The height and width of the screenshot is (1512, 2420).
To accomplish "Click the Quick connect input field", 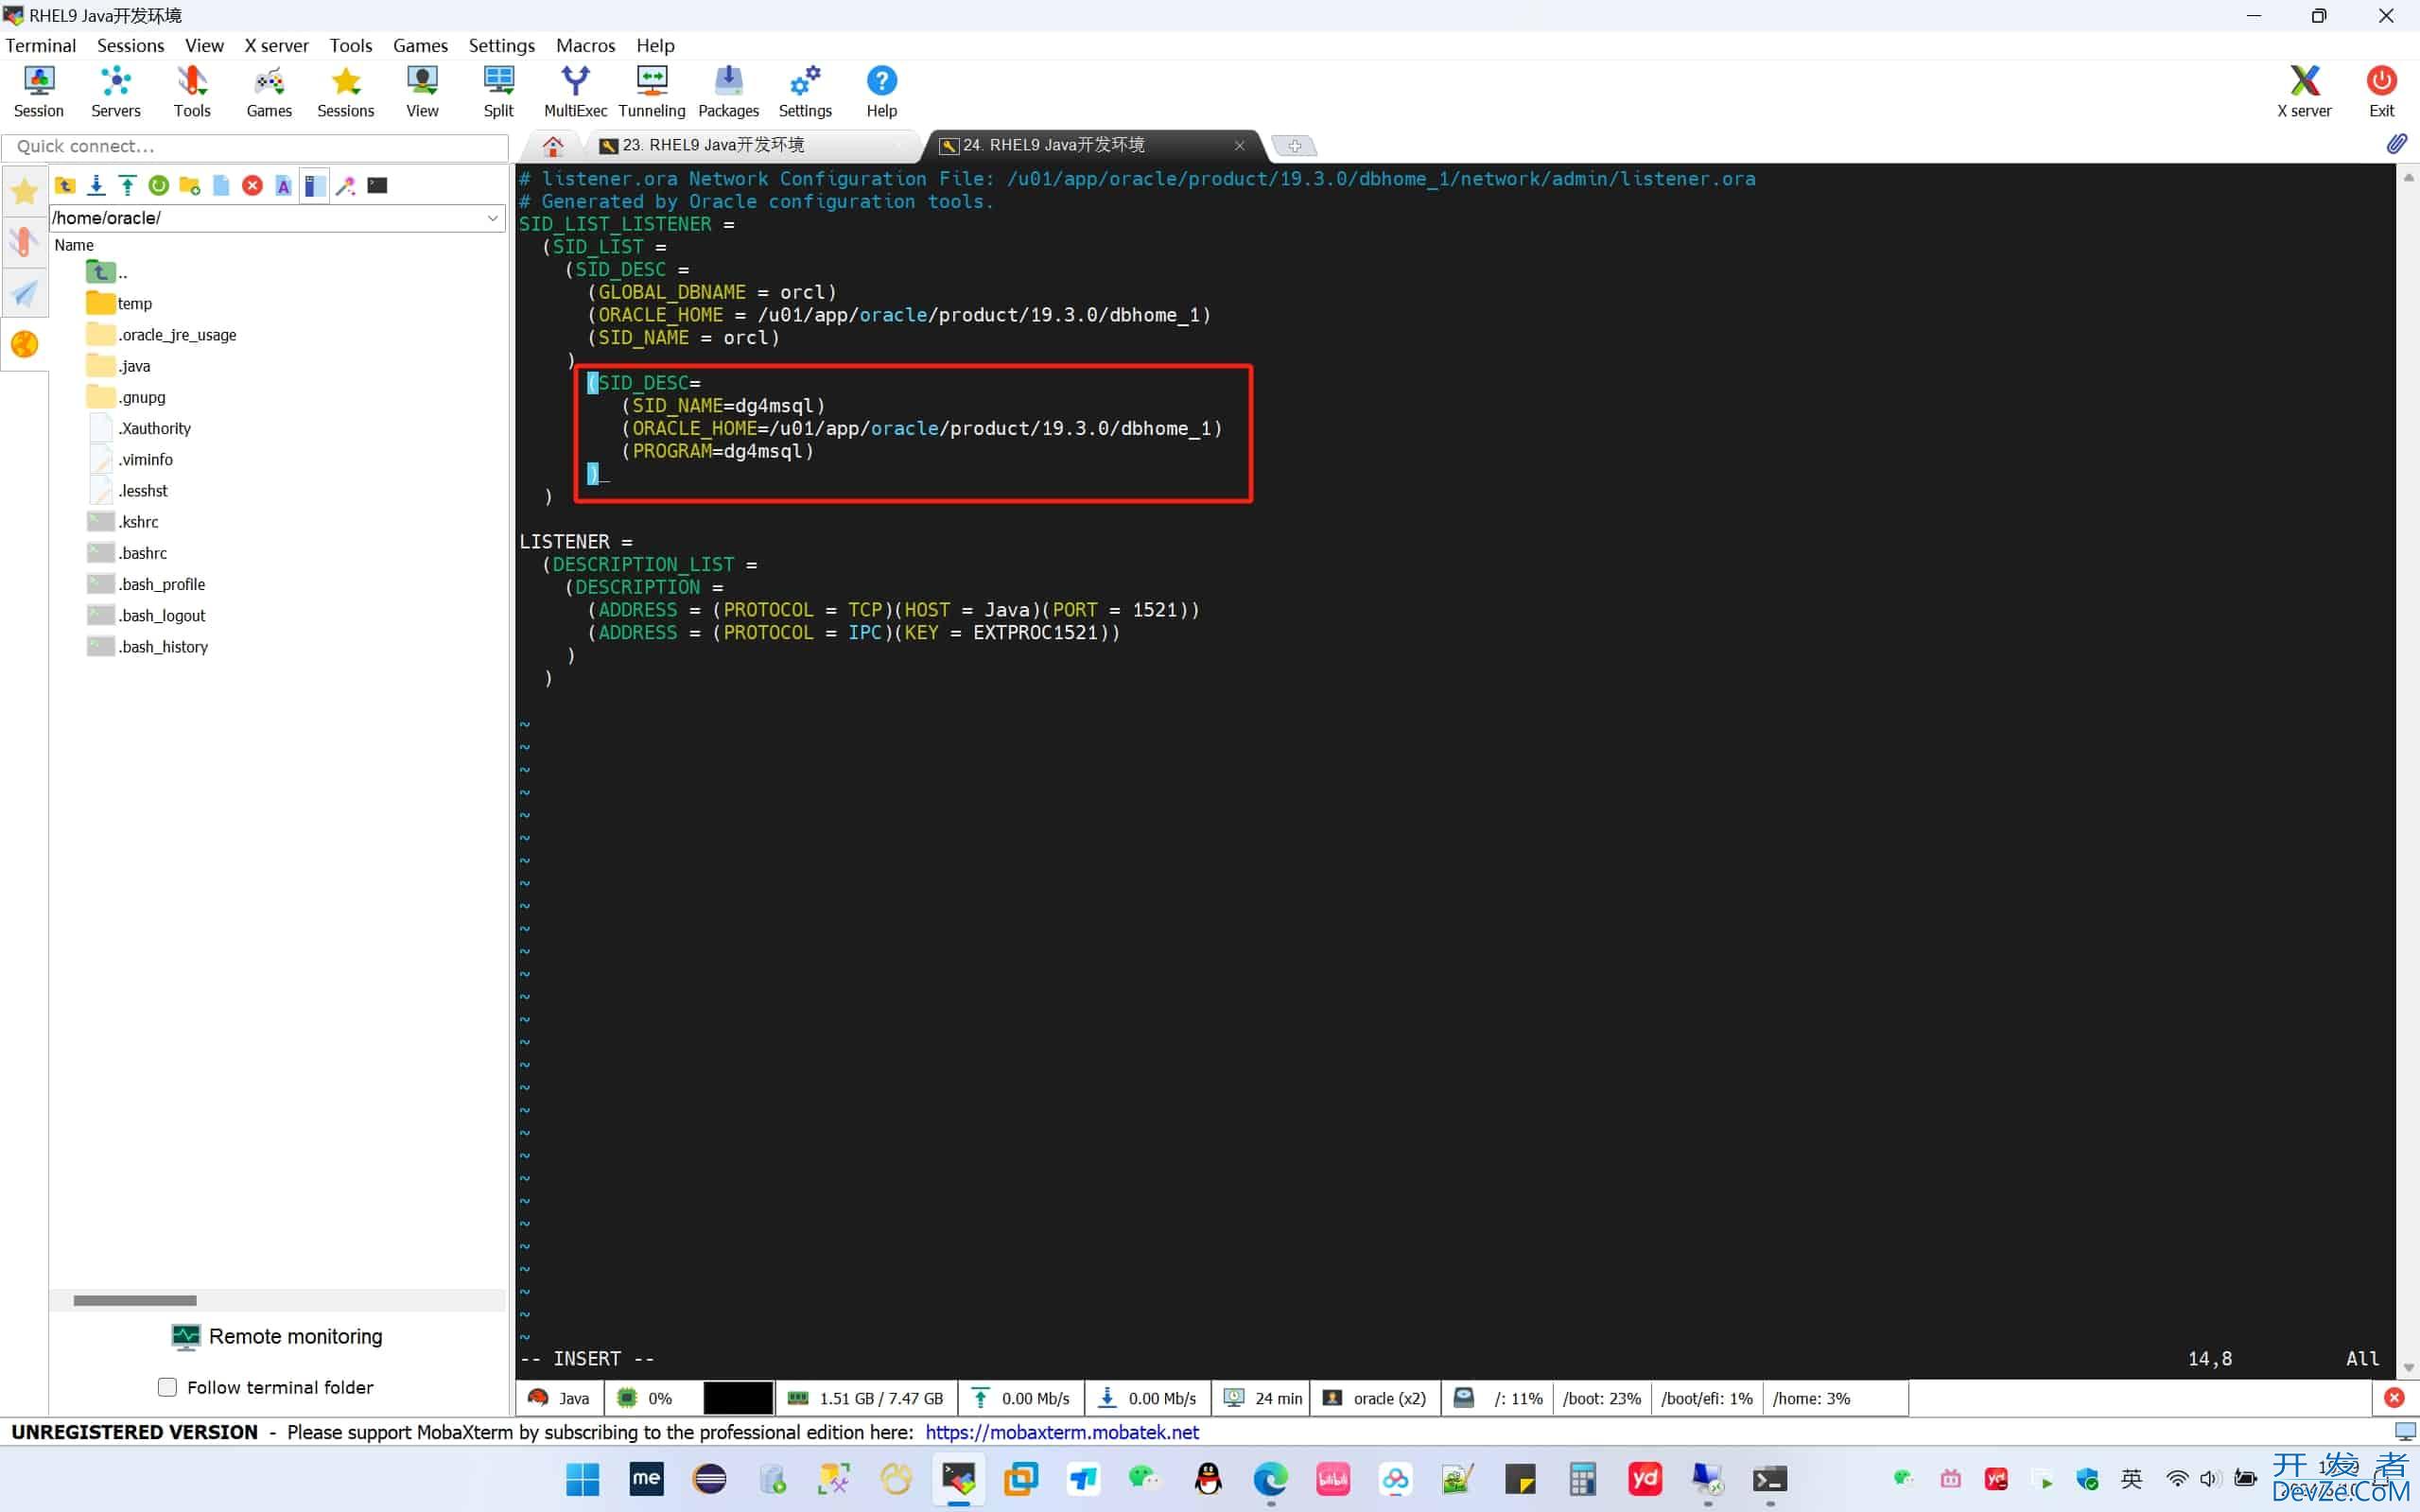I will tap(256, 147).
